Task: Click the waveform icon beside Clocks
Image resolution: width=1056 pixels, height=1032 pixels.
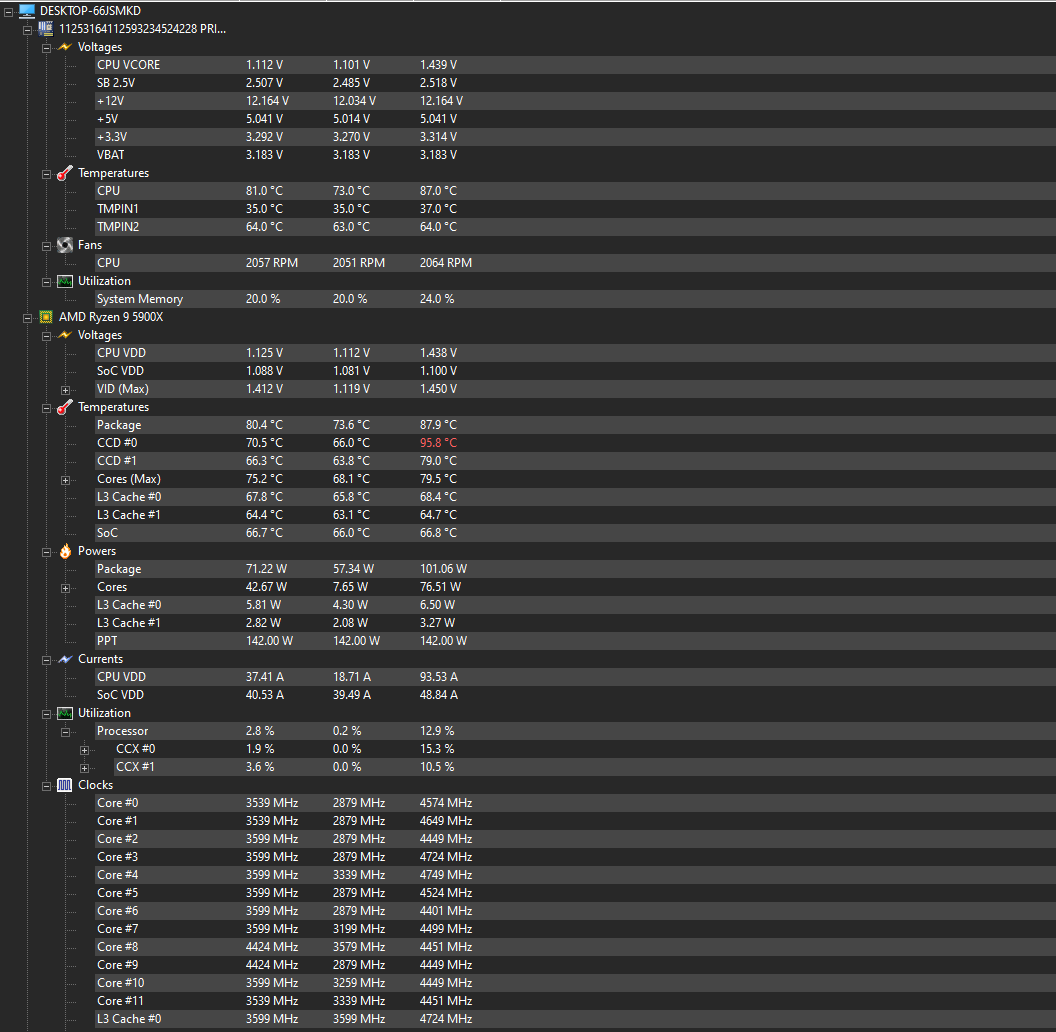Action: click(65, 785)
